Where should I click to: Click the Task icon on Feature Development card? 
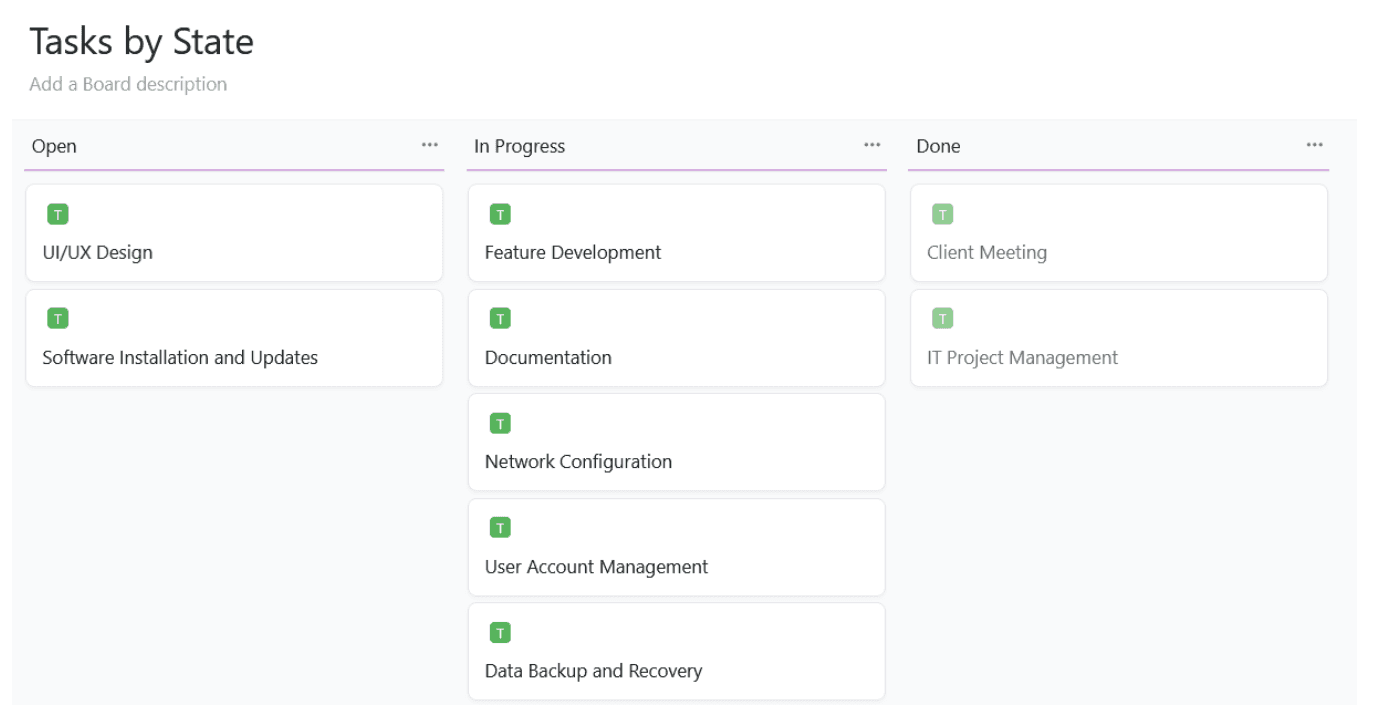[x=500, y=213]
